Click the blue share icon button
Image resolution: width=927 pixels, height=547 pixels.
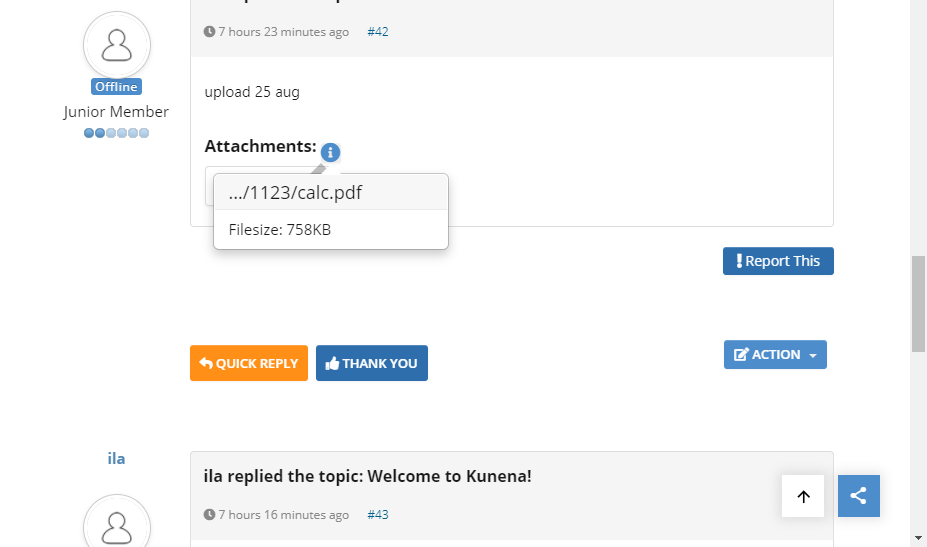tap(858, 496)
